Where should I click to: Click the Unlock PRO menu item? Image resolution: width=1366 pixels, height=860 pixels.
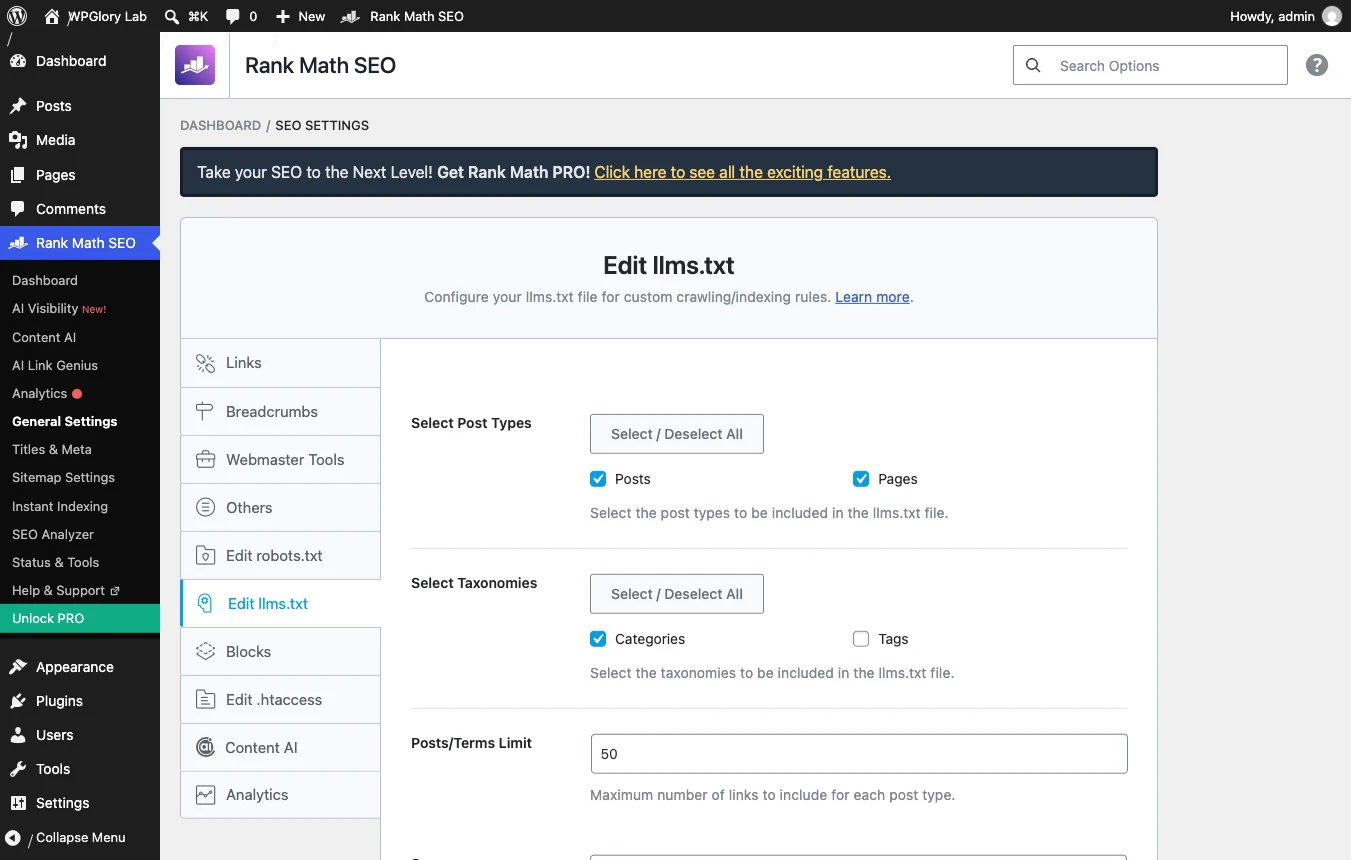[x=80, y=618]
